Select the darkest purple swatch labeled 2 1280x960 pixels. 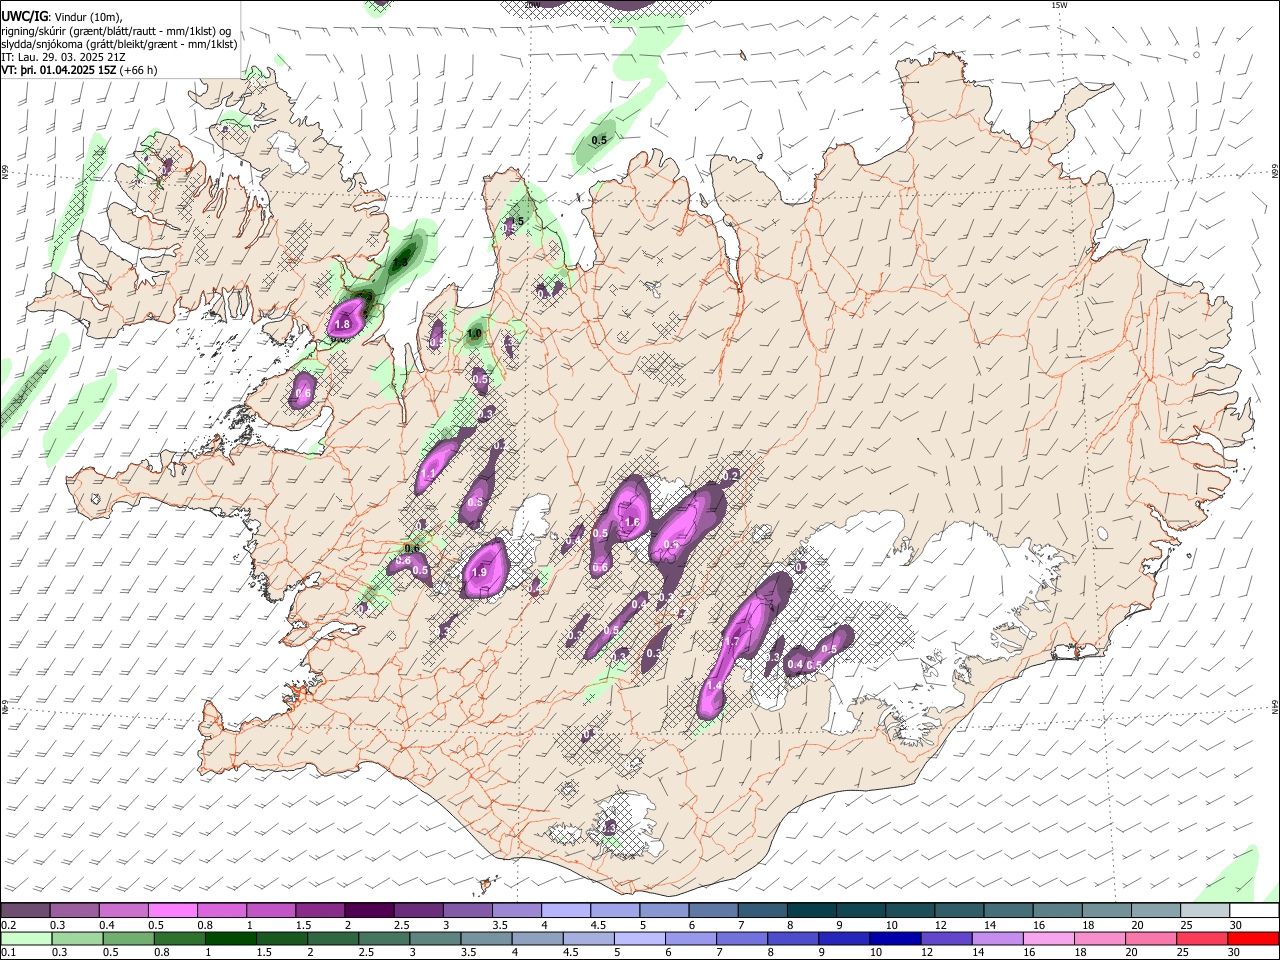pos(370,911)
